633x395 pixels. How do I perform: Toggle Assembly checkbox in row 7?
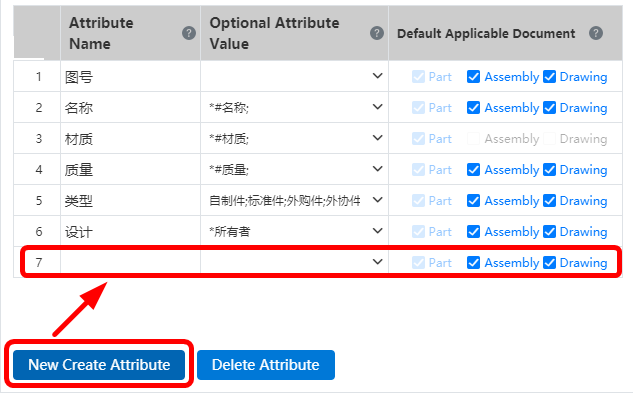(x=473, y=263)
